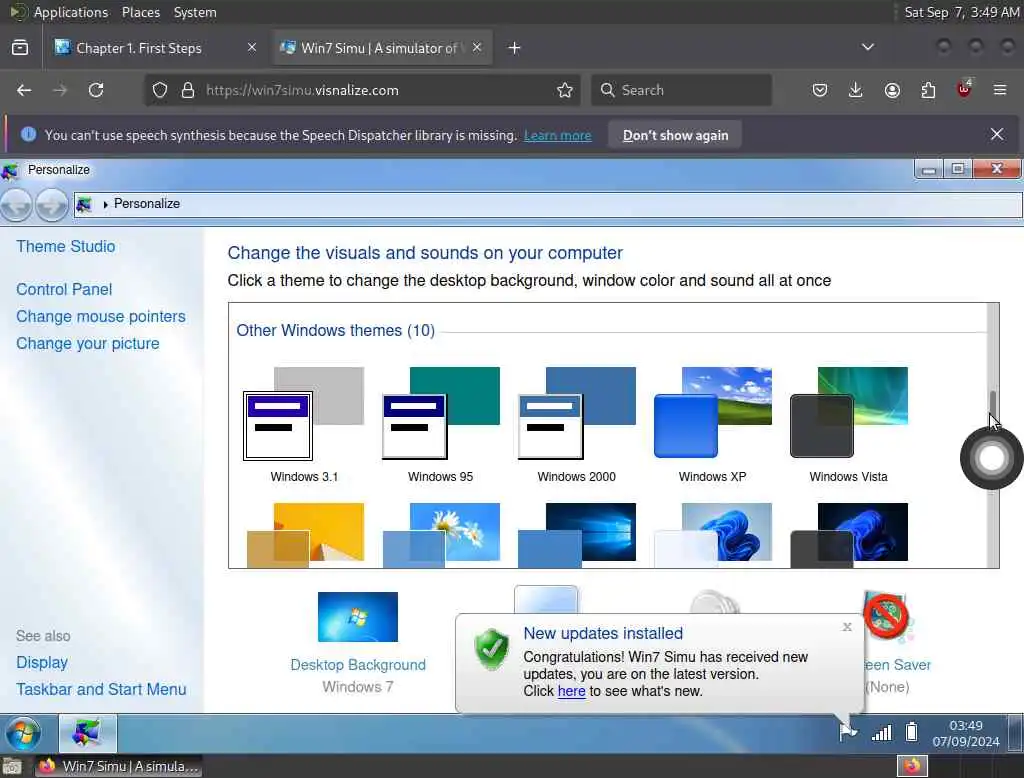Image resolution: width=1024 pixels, height=778 pixels.
Task: Open the System menu
Action: point(195,12)
